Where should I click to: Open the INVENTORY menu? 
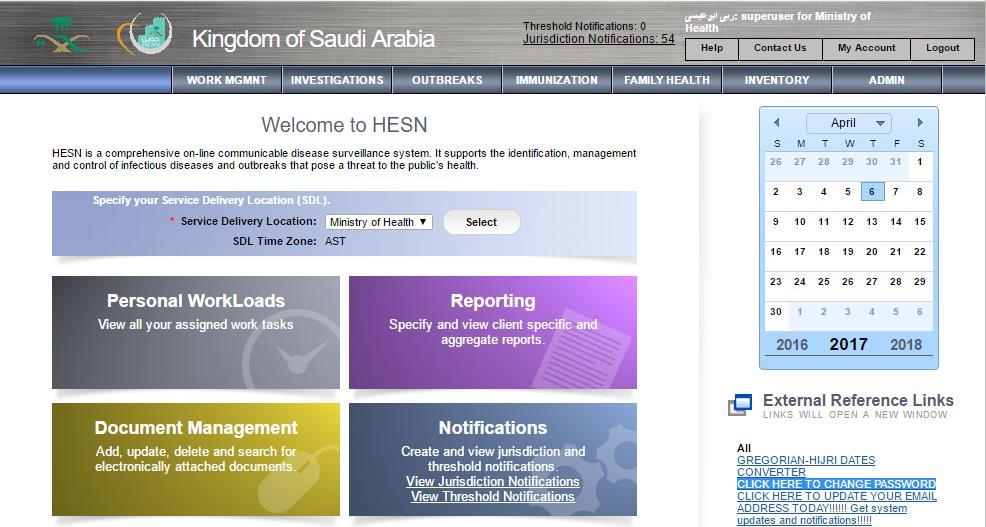click(777, 80)
